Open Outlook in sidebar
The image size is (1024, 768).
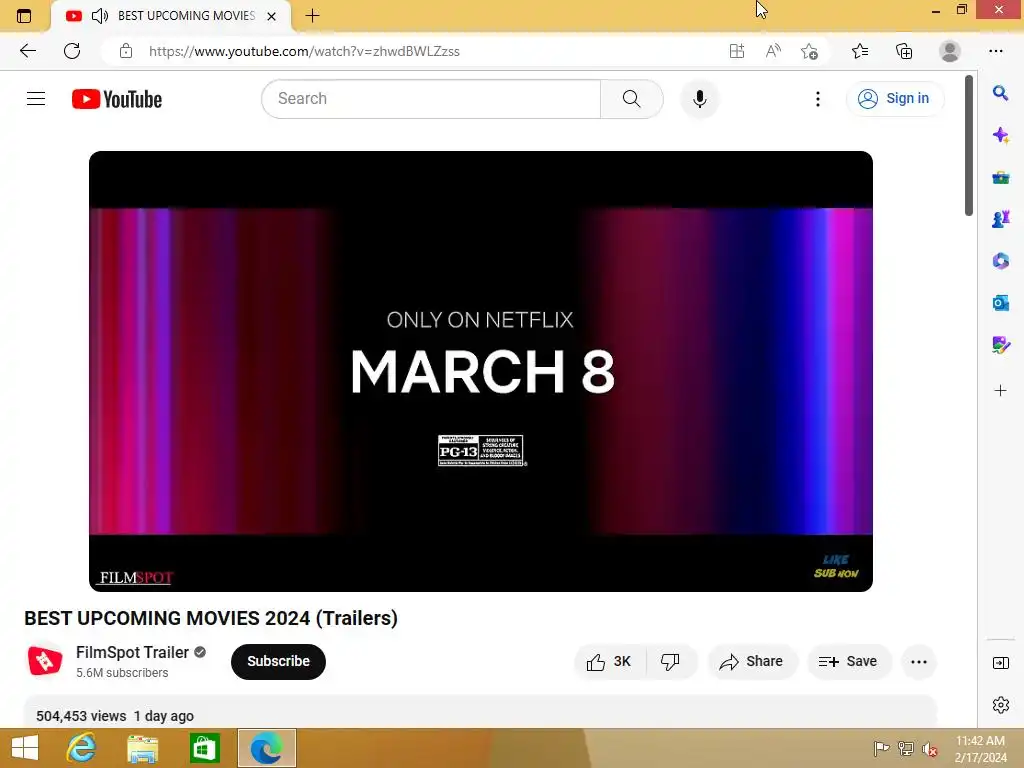[1000, 302]
